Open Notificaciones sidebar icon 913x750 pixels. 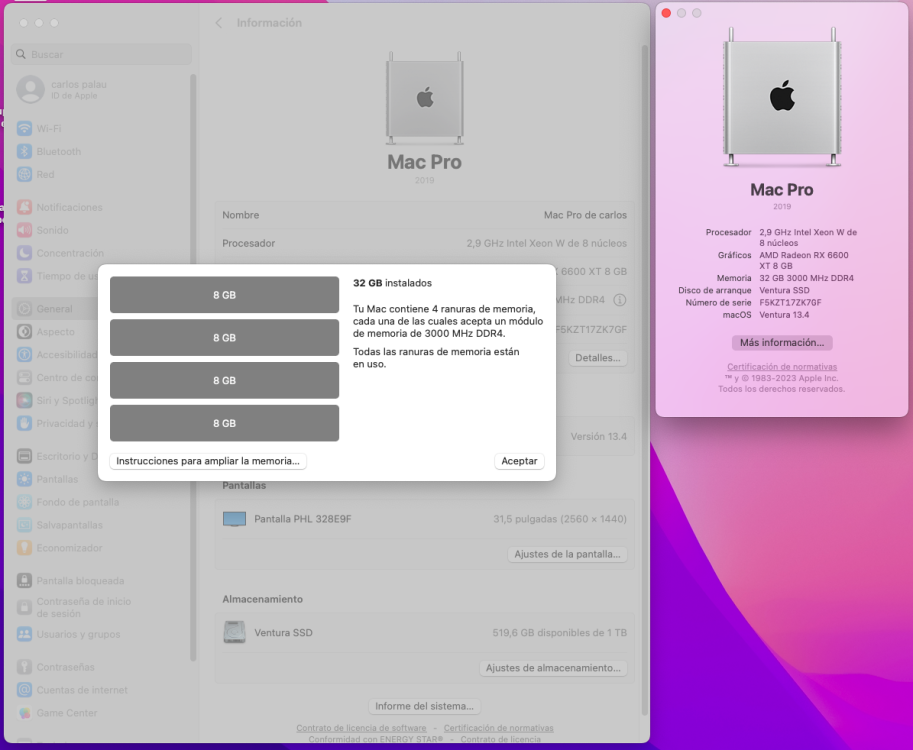24,207
